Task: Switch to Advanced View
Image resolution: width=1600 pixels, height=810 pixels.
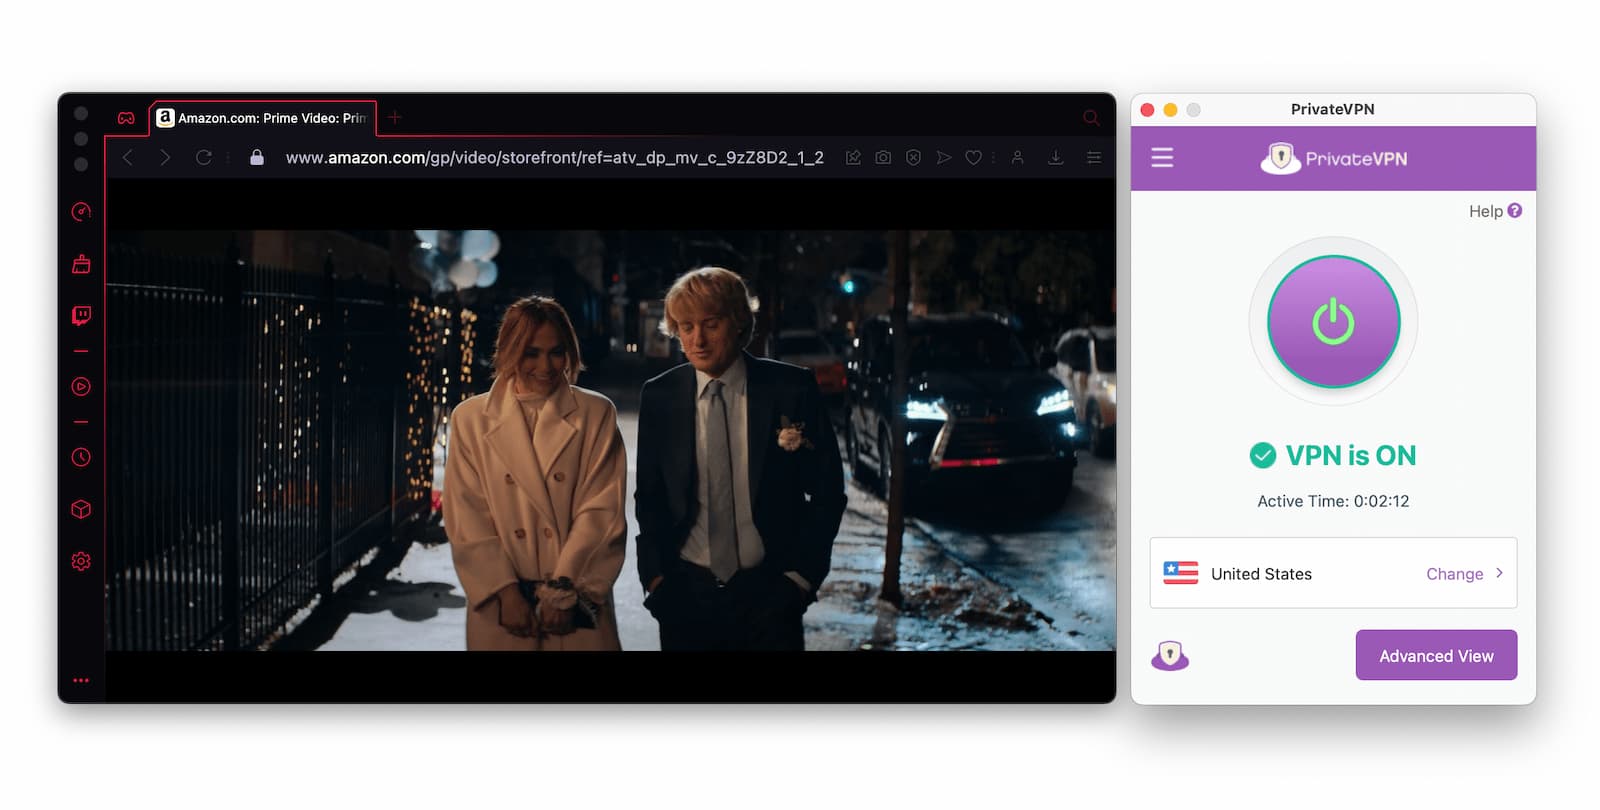Action: point(1436,656)
